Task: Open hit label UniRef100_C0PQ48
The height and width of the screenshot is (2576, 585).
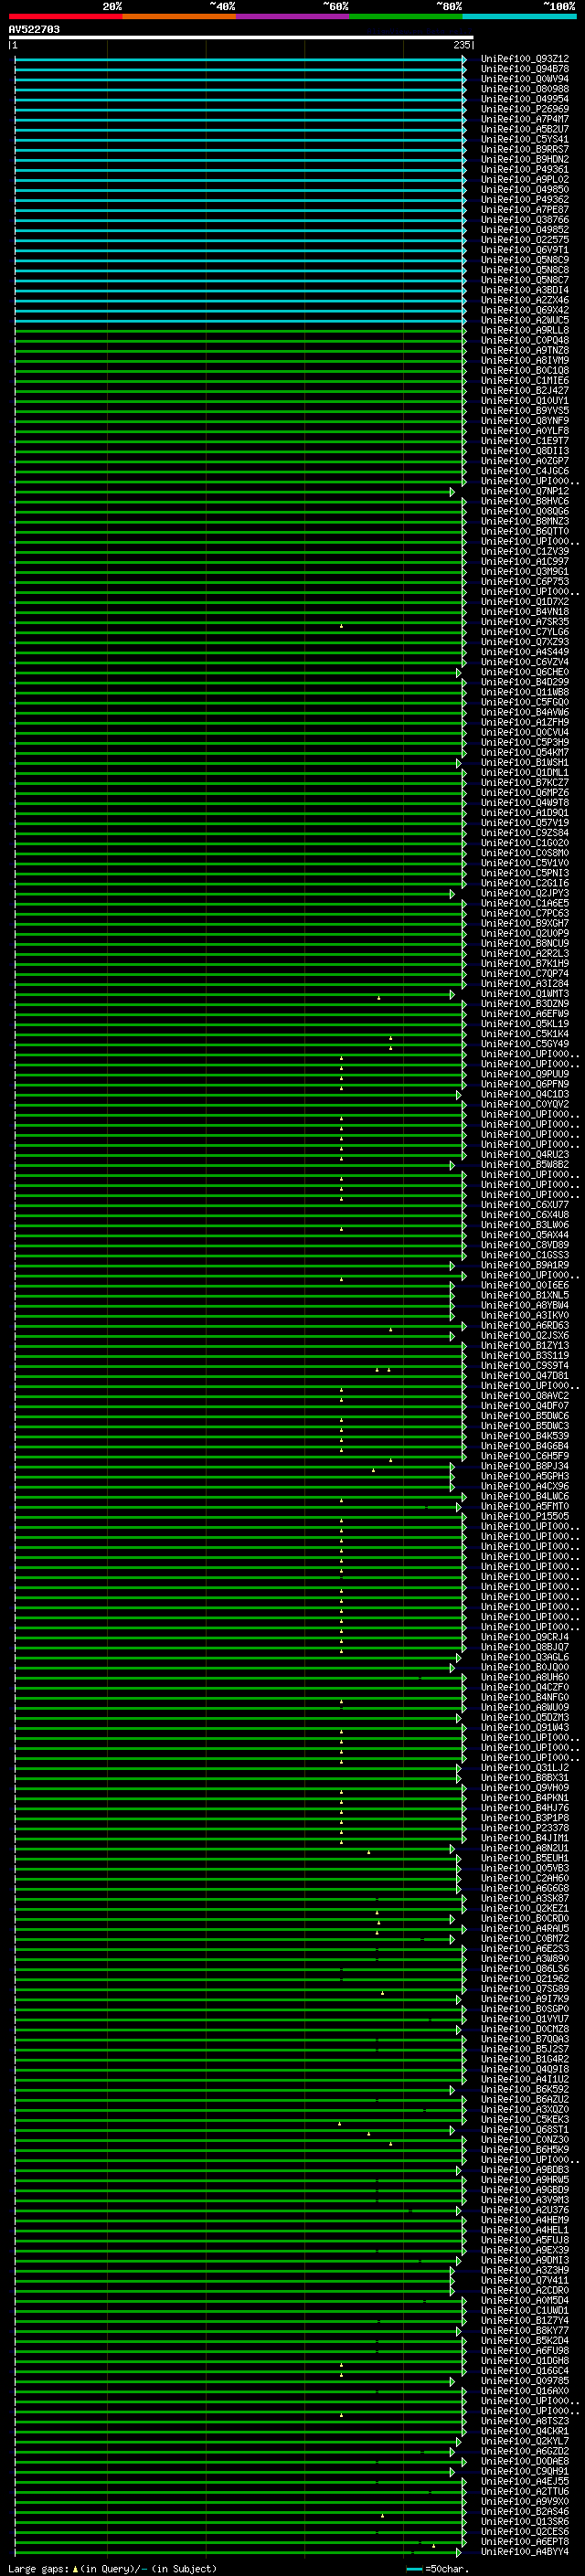Action: click(x=524, y=340)
